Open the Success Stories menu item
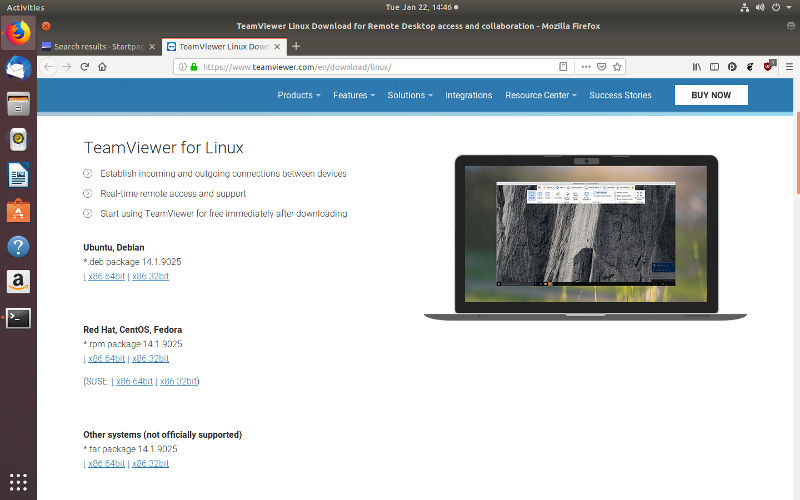The image size is (800, 500). pyautogui.click(x=620, y=95)
